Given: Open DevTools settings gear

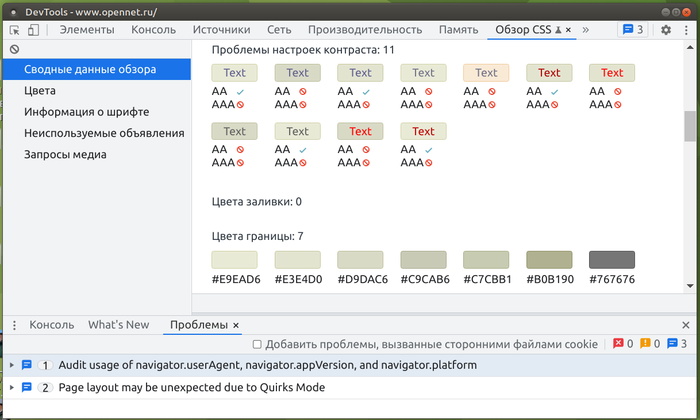Looking at the screenshot, I should click(666, 30).
